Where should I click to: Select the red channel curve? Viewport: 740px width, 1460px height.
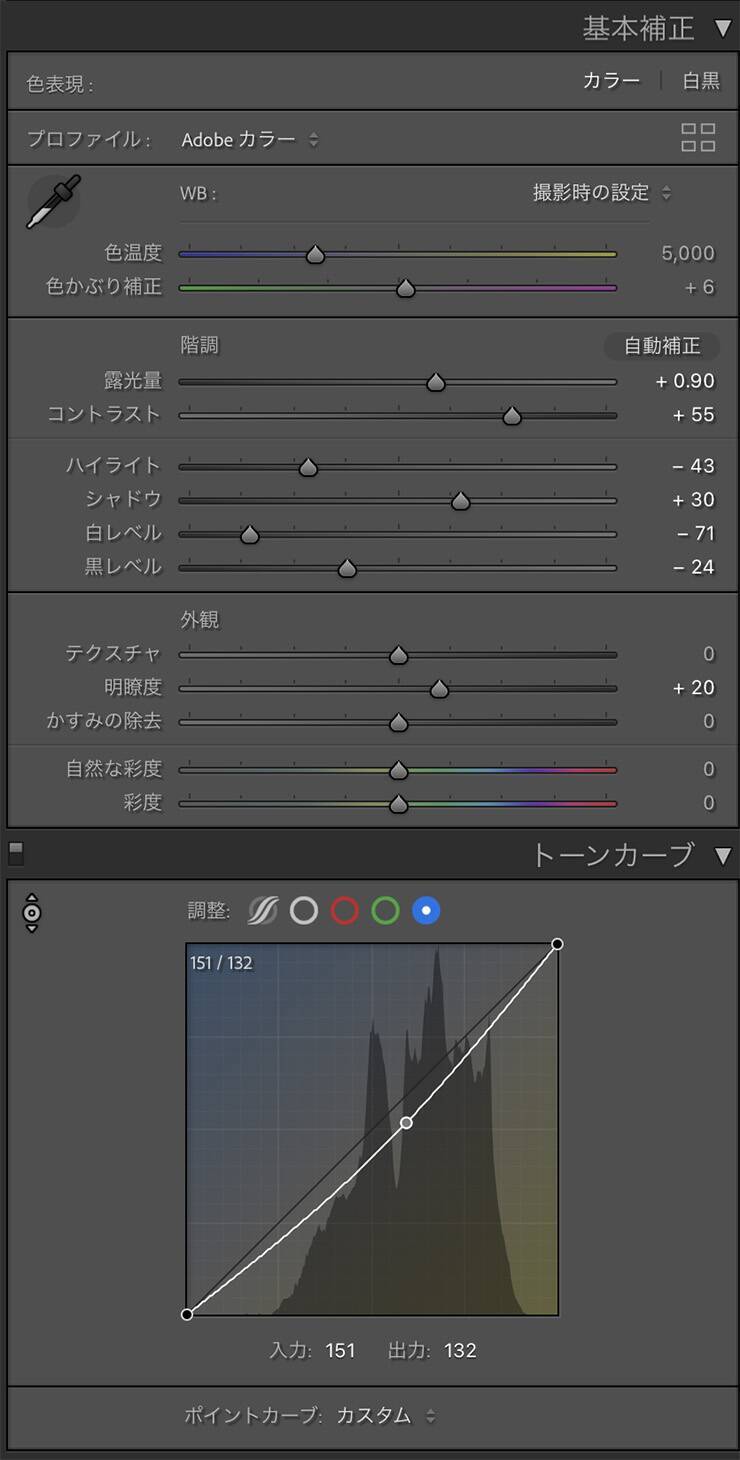pos(345,910)
